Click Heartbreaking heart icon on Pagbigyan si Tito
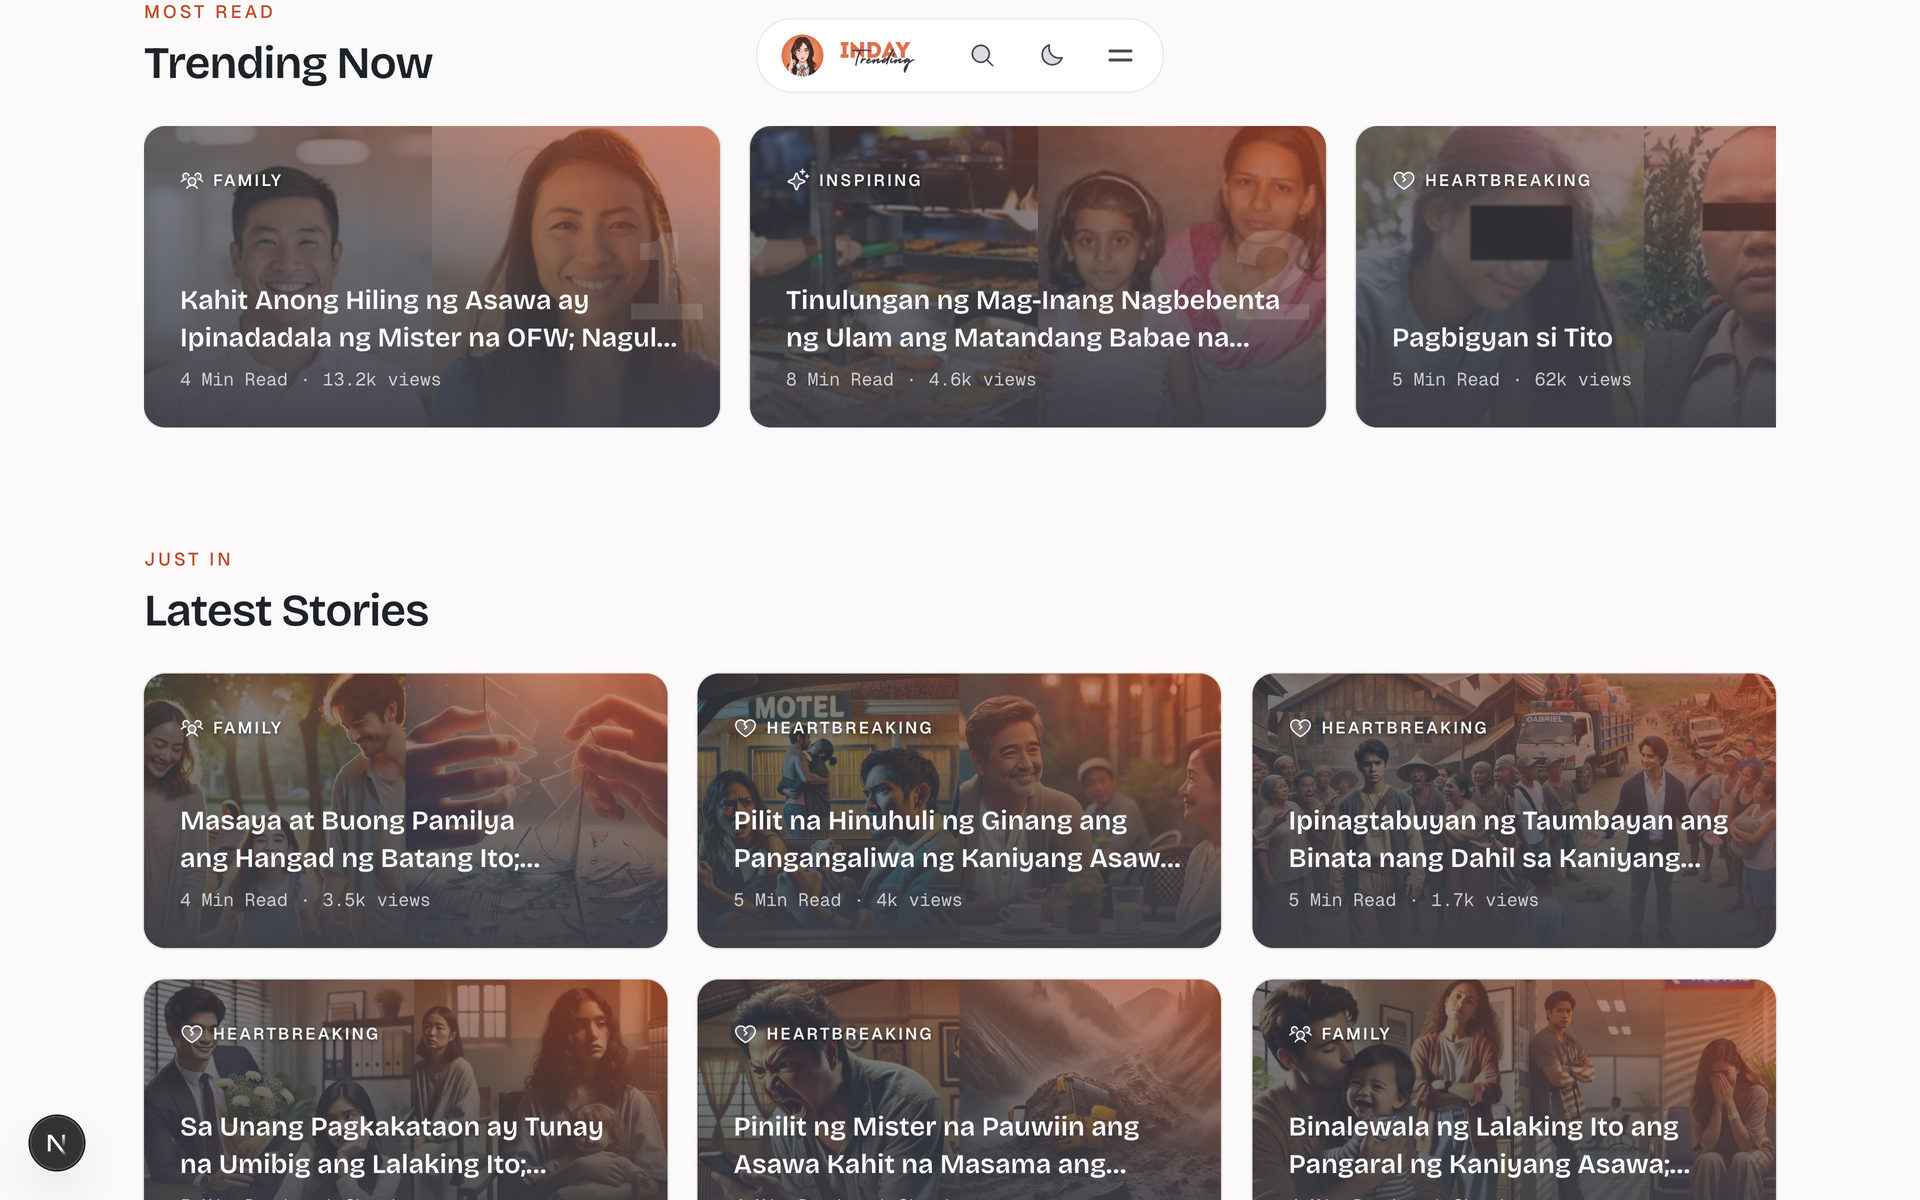Screen dimensions: 1920x1200 (1403, 180)
